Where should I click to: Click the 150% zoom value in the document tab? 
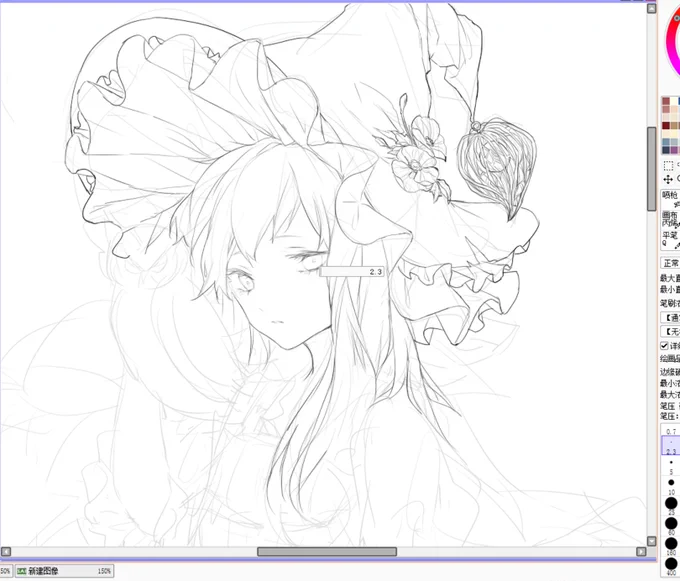[x=104, y=571]
